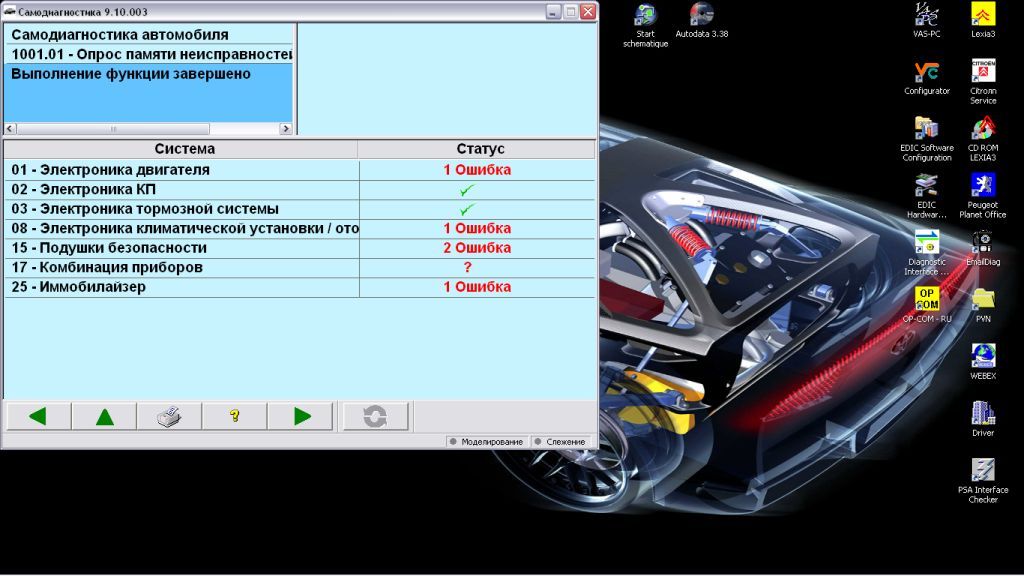The width and height of the screenshot is (1024, 576).
Task: Open Citroën Service desktop shortcut
Action: [x=983, y=82]
